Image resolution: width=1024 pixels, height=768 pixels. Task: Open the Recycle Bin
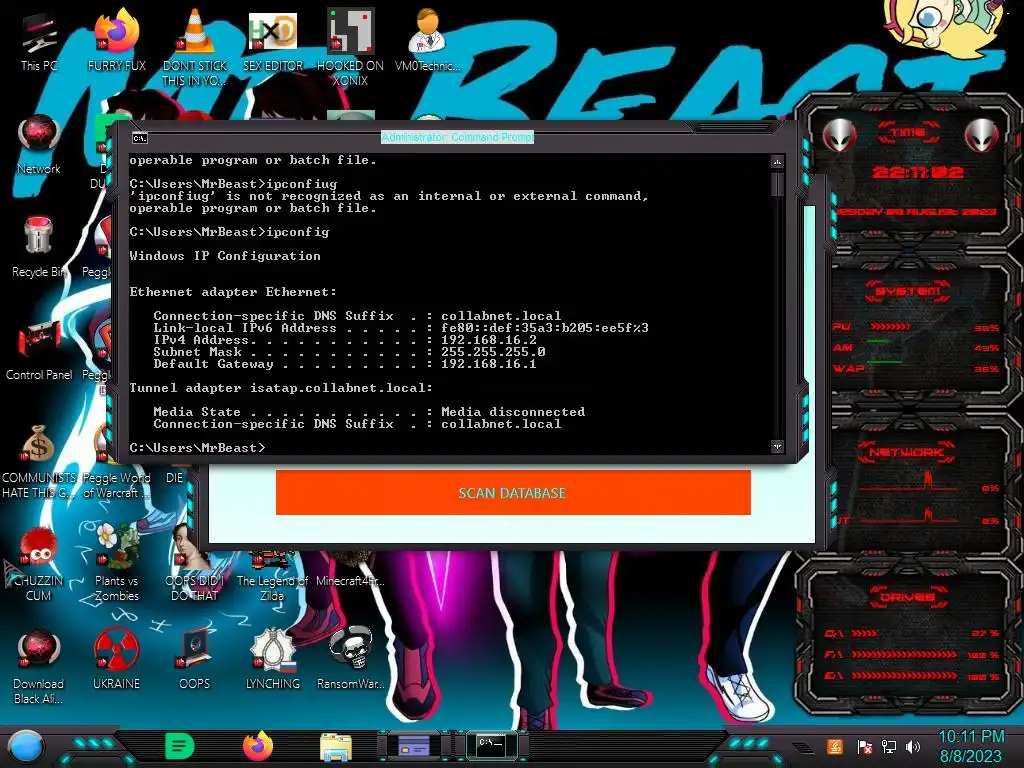pyautogui.click(x=39, y=248)
